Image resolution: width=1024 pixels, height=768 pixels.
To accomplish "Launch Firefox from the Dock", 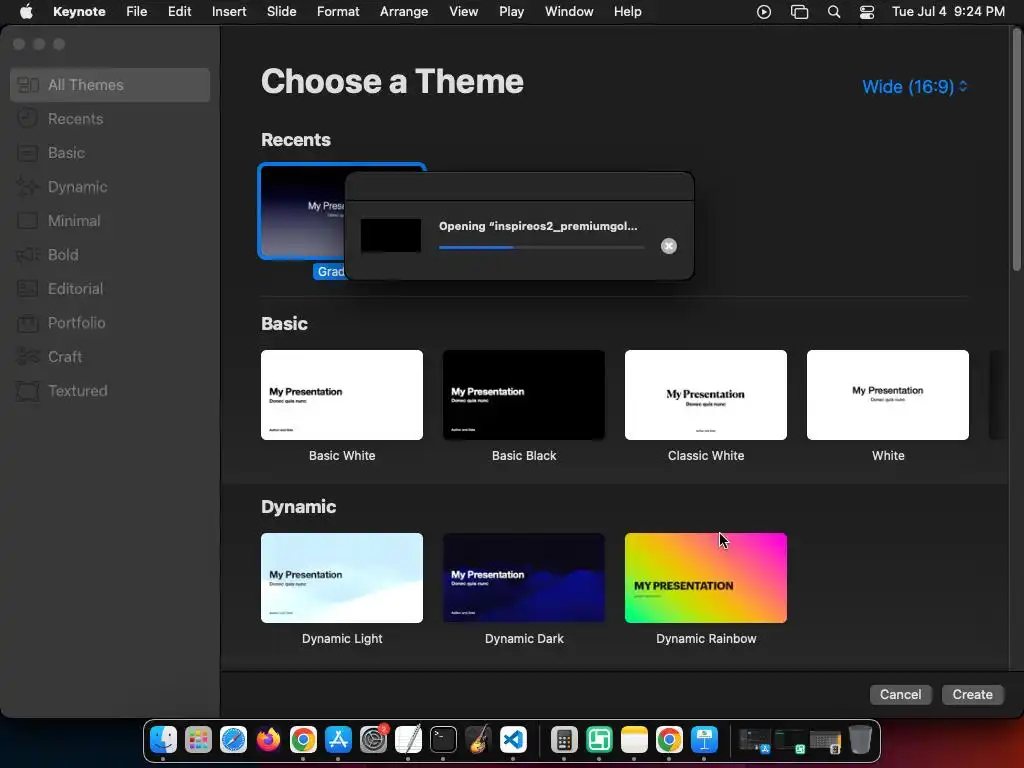I will (268, 740).
